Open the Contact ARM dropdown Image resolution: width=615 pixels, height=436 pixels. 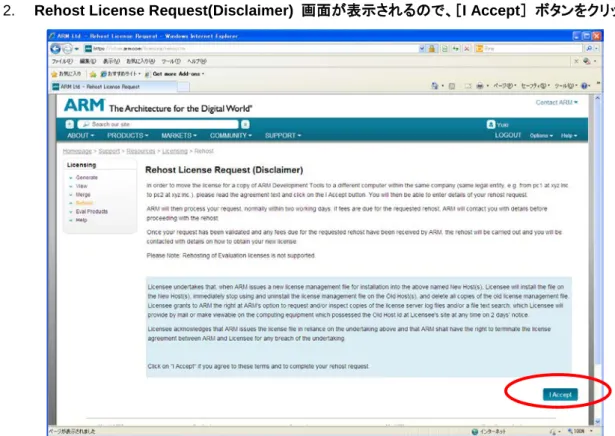pyautogui.click(x=557, y=102)
